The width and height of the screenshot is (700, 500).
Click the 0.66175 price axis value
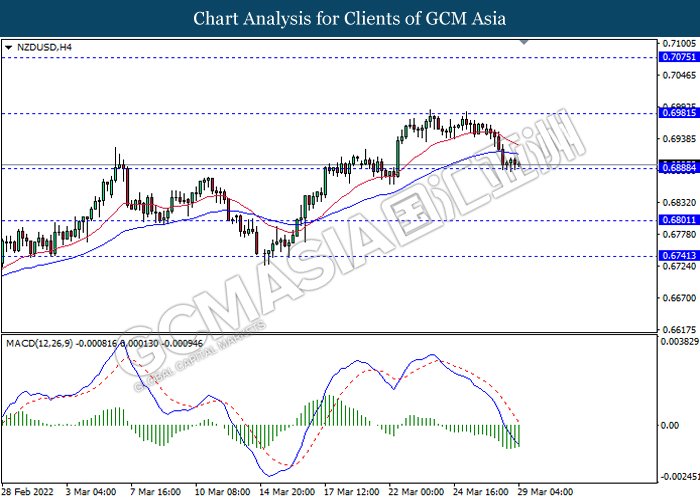click(679, 330)
